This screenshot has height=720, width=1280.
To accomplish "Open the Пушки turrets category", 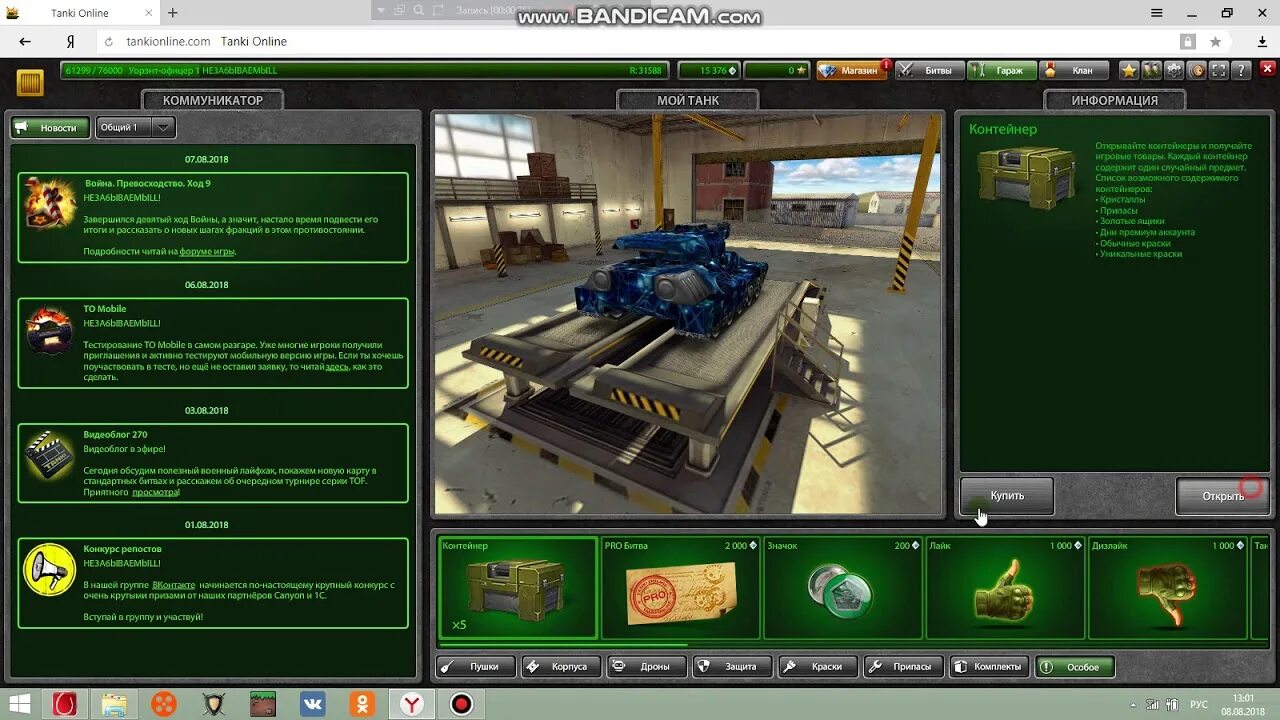I will 476,666.
